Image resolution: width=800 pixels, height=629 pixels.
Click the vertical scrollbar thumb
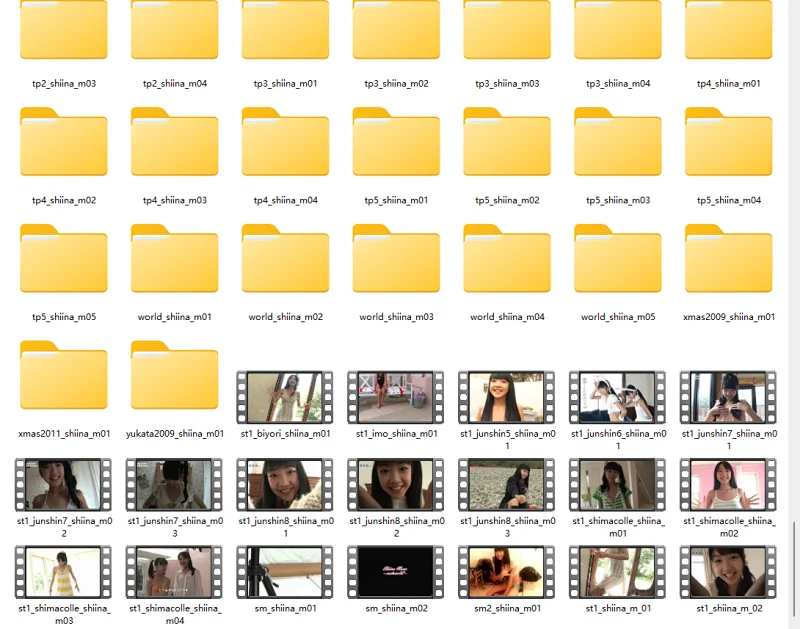[x=794, y=569]
